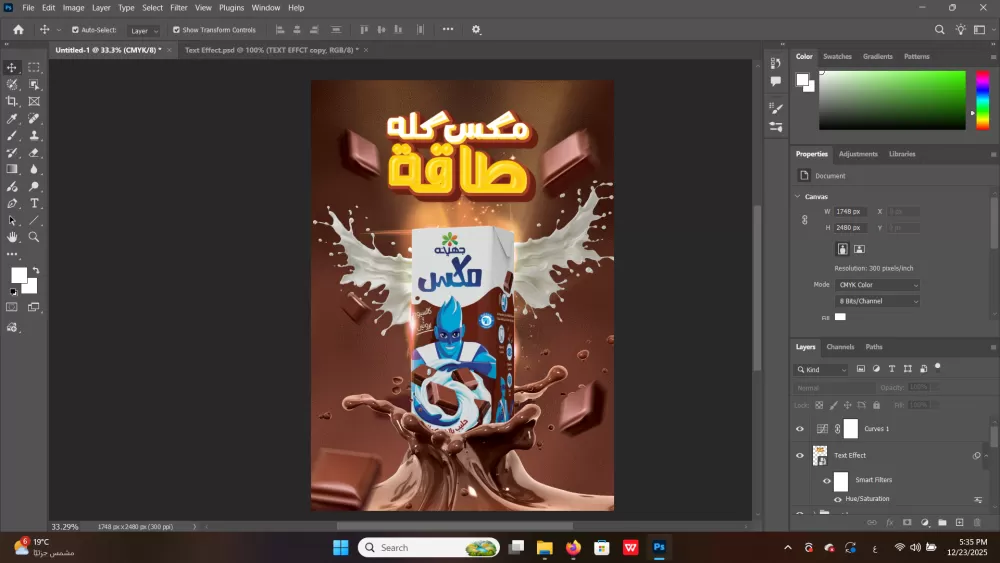
Task: Filter layers by type layers
Action: coord(892,369)
